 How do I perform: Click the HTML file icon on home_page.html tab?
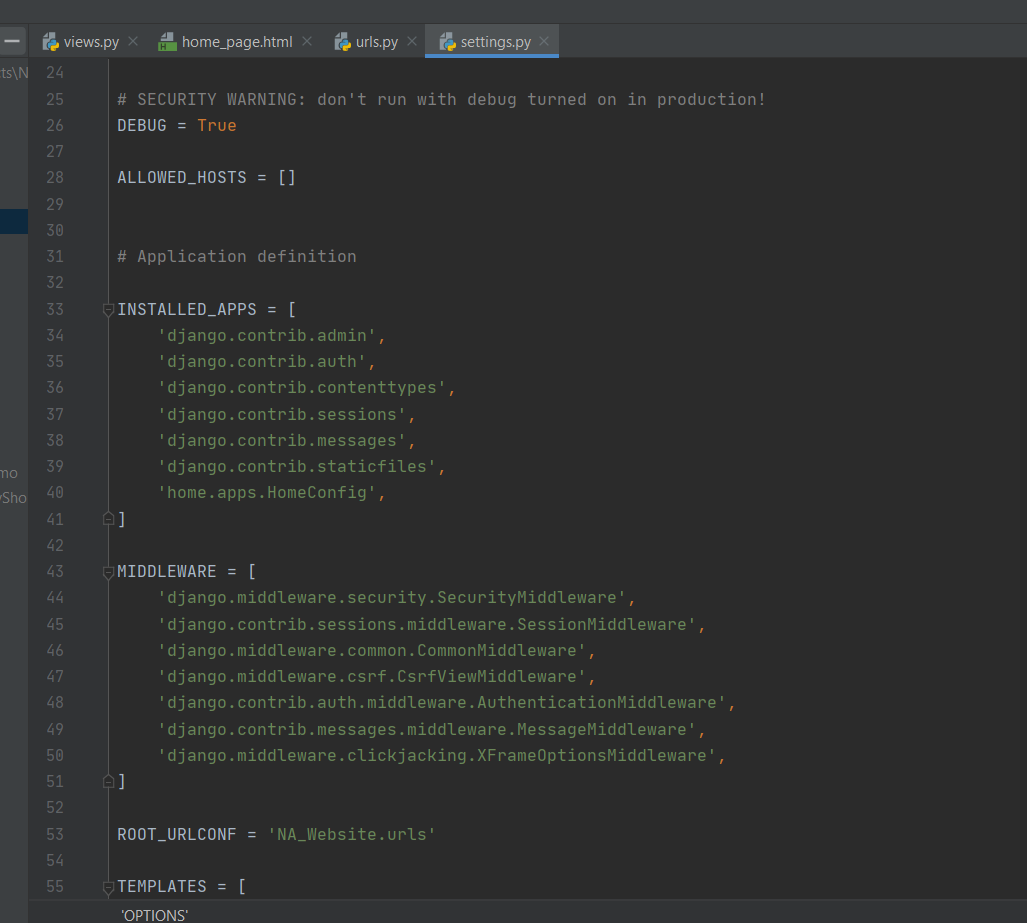(x=168, y=42)
